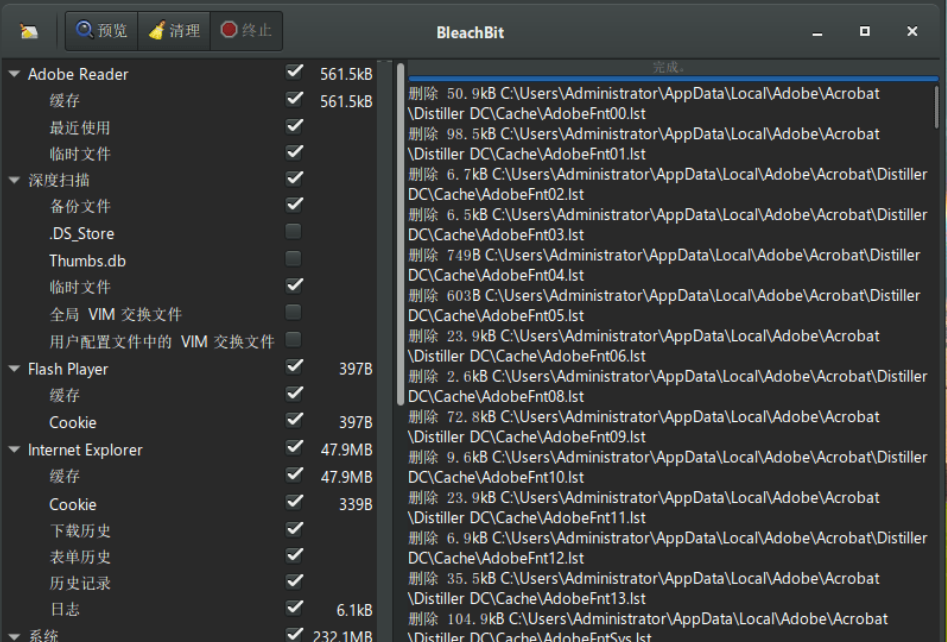Image resolution: width=947 pixels, height=642 pixels.
Task: Collapse the Internet Explorer tree group
Action: (14, 449)
